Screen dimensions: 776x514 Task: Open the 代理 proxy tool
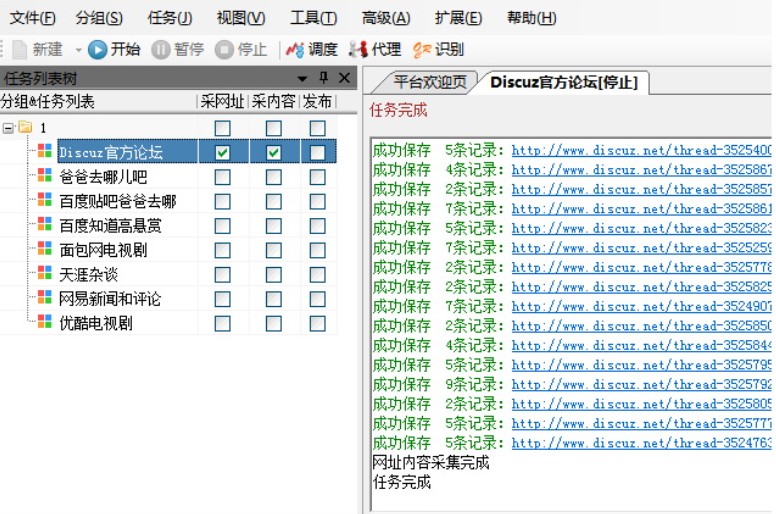click(375, 49)
